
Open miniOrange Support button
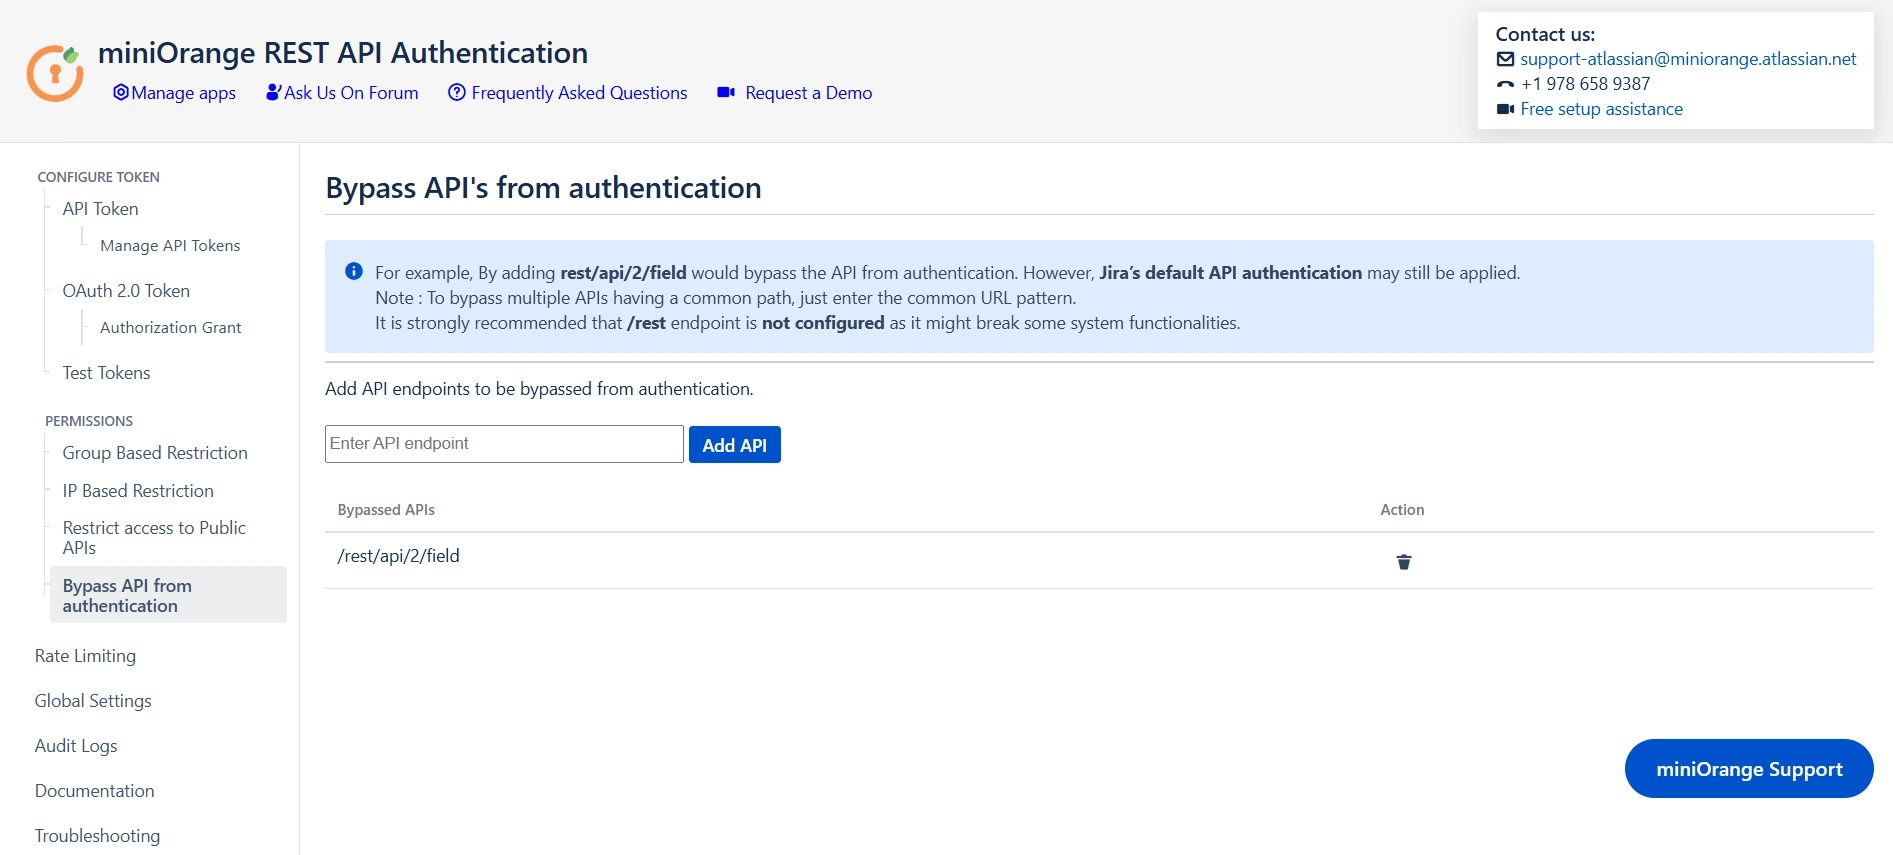point(1749,769)
